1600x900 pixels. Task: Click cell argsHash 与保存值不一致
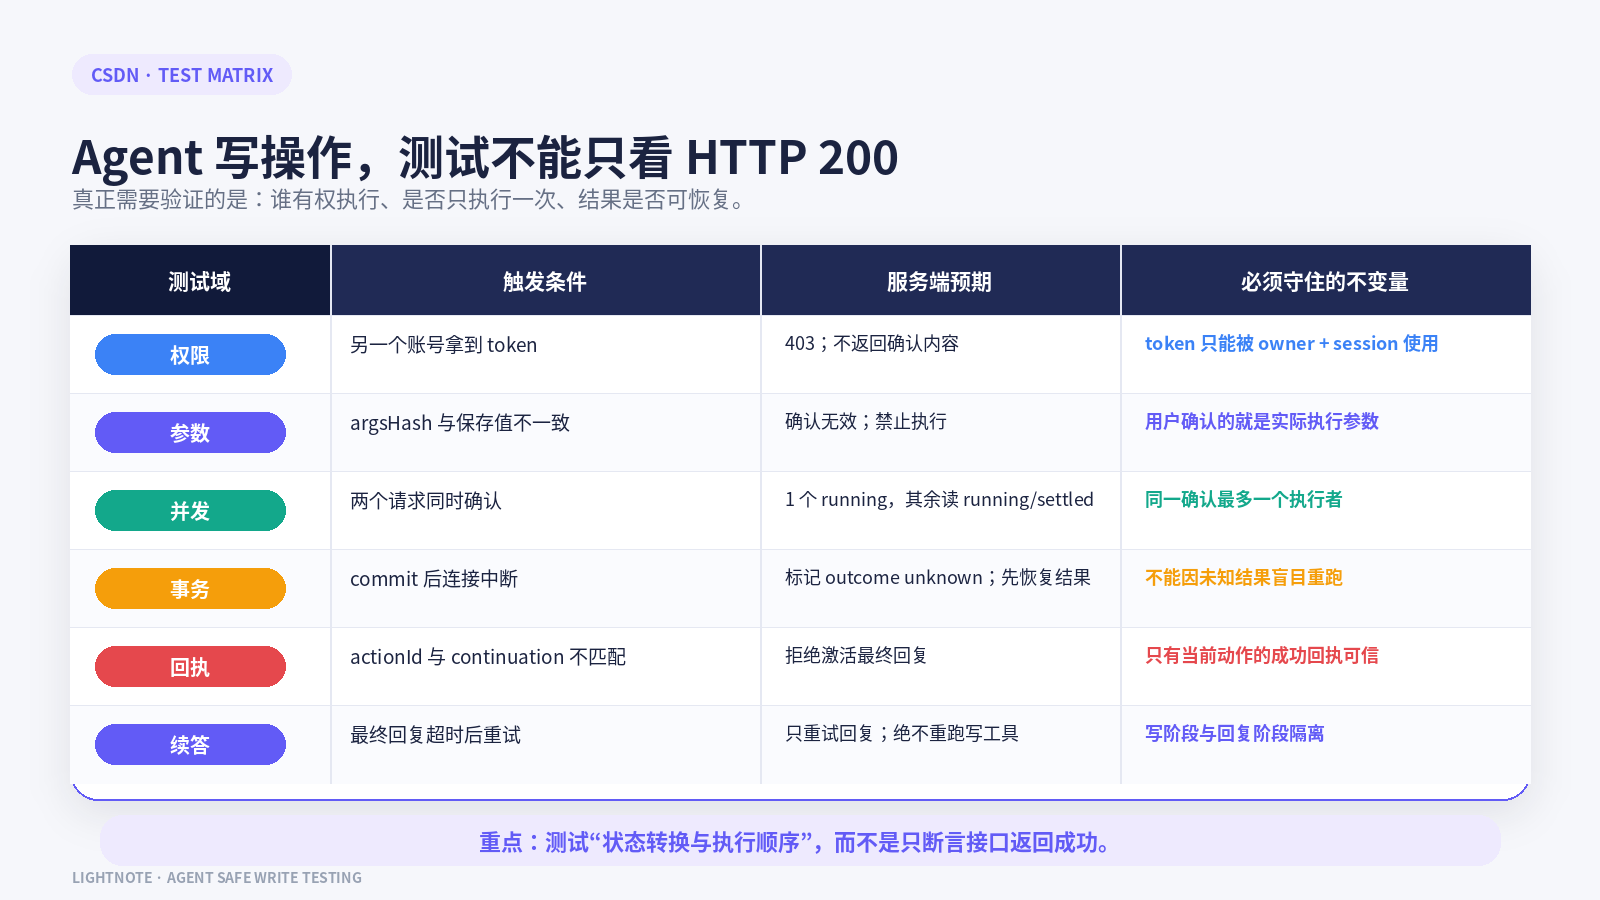tap(460, 423)
